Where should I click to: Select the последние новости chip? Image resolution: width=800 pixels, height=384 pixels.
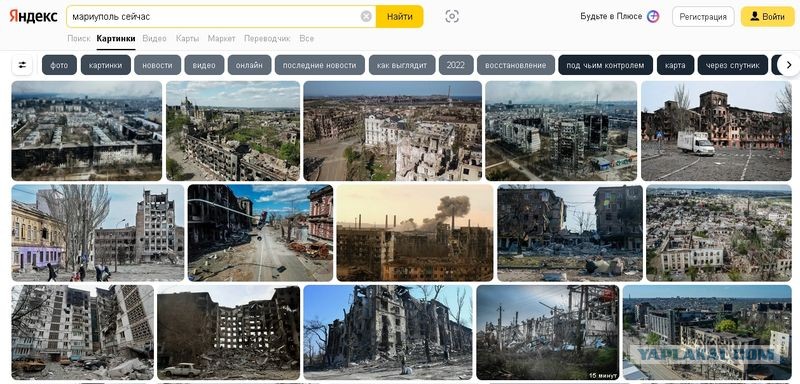(320, 65)
